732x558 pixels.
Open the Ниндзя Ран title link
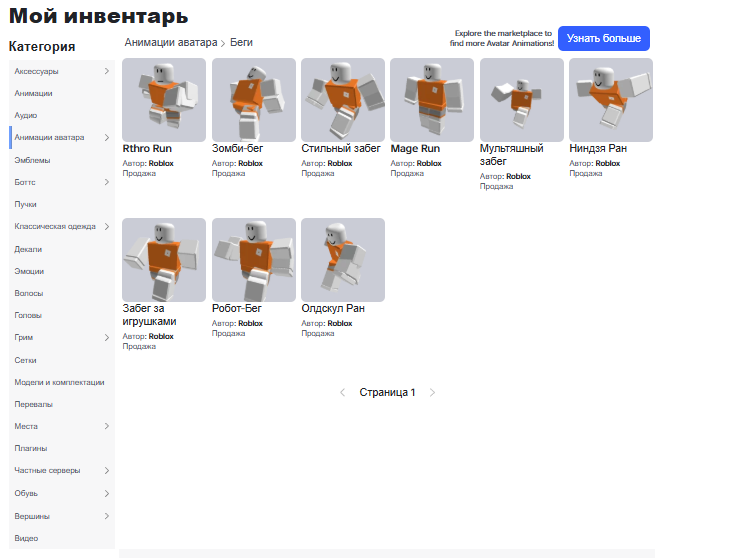(598, 148)
